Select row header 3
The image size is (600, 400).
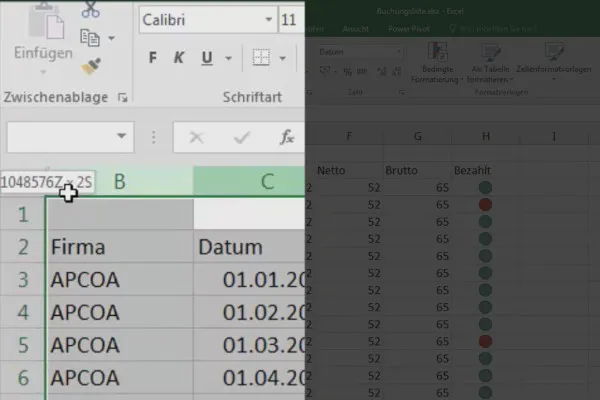tap(23, 280)
